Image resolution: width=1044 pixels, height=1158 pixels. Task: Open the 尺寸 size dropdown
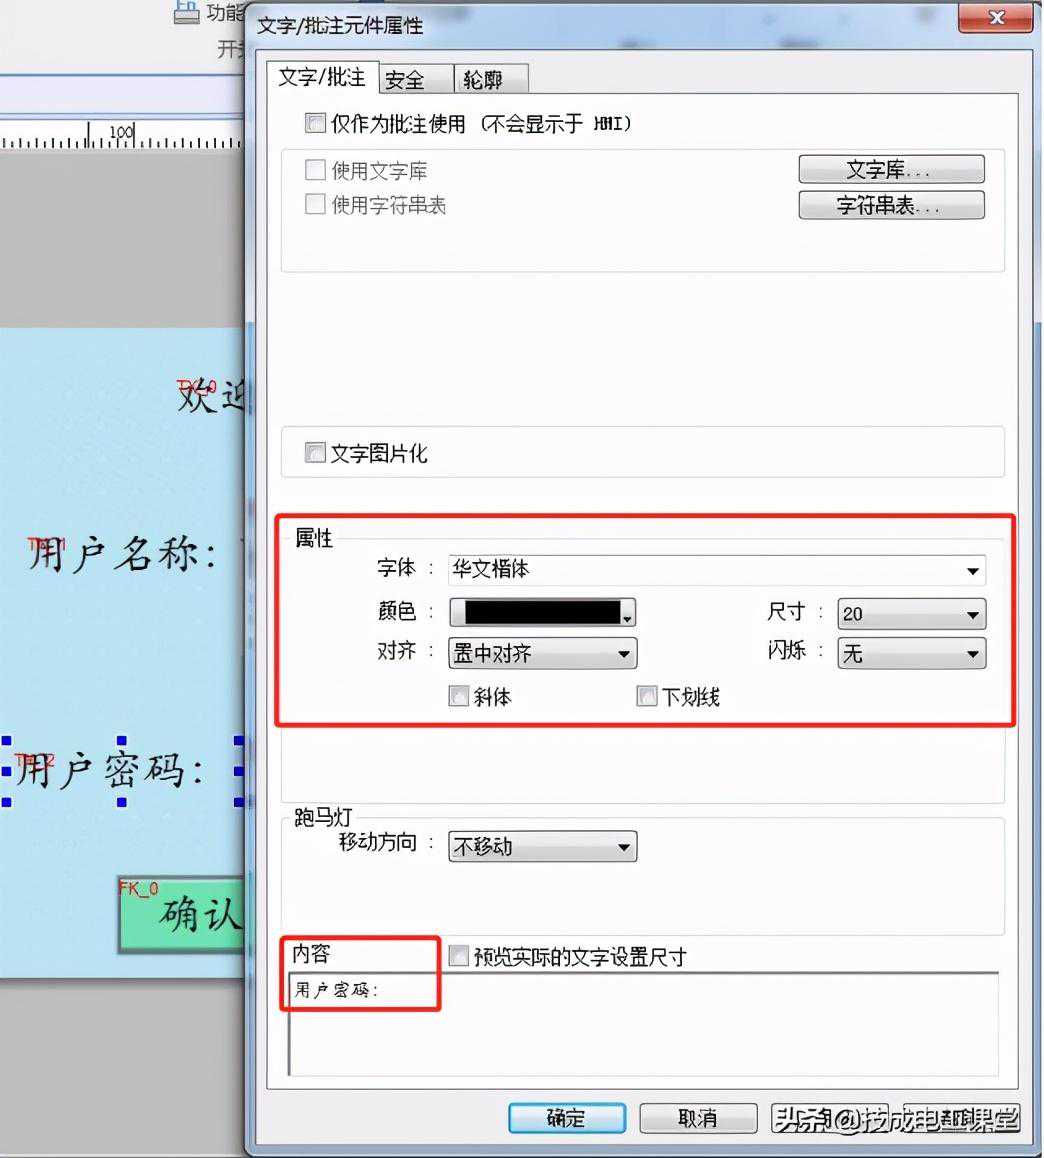click(911, 614)
